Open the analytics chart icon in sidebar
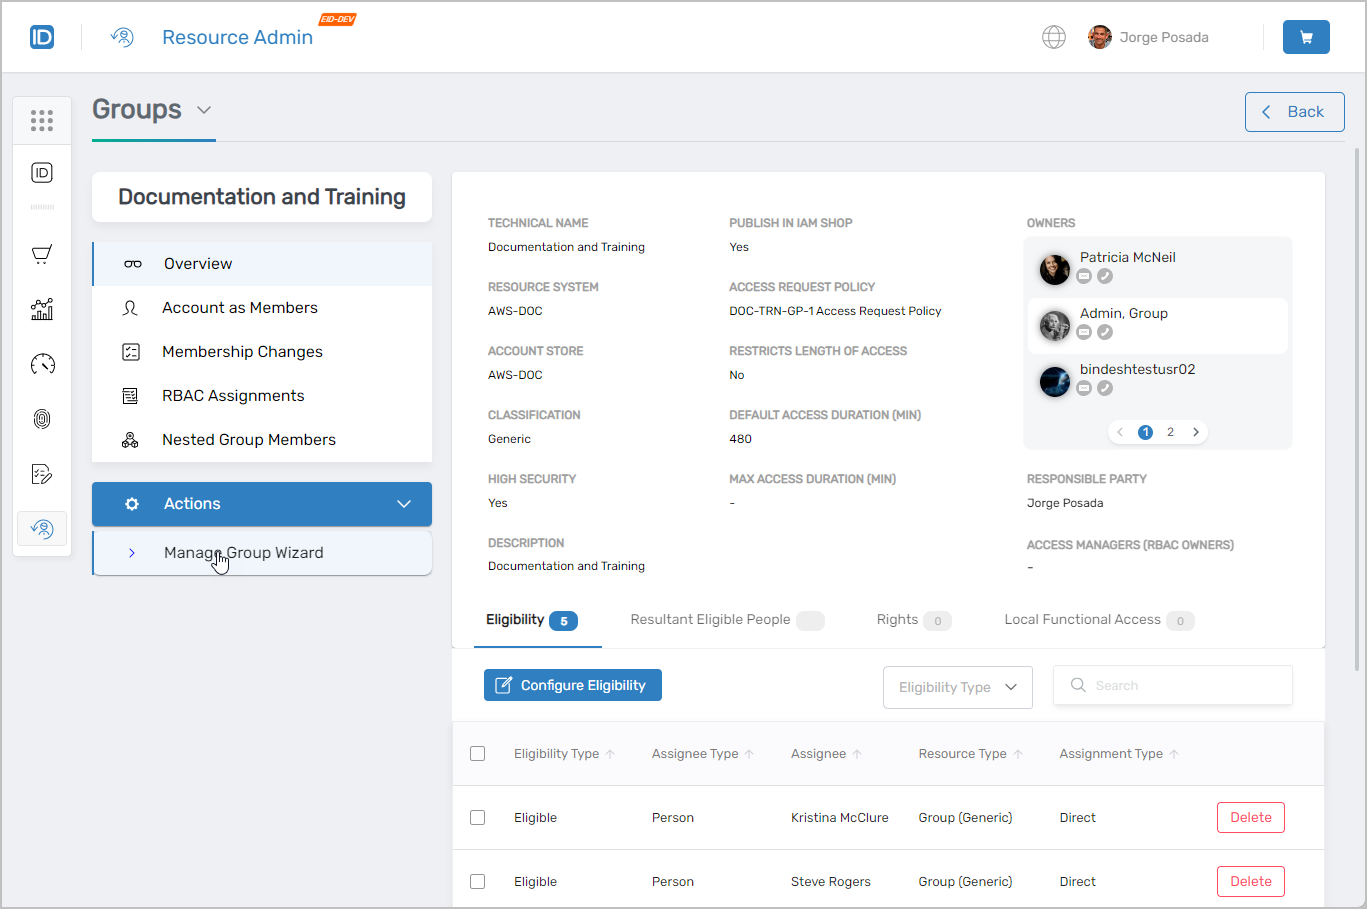This screenshot has width=1367, height=909. [42, 309]
